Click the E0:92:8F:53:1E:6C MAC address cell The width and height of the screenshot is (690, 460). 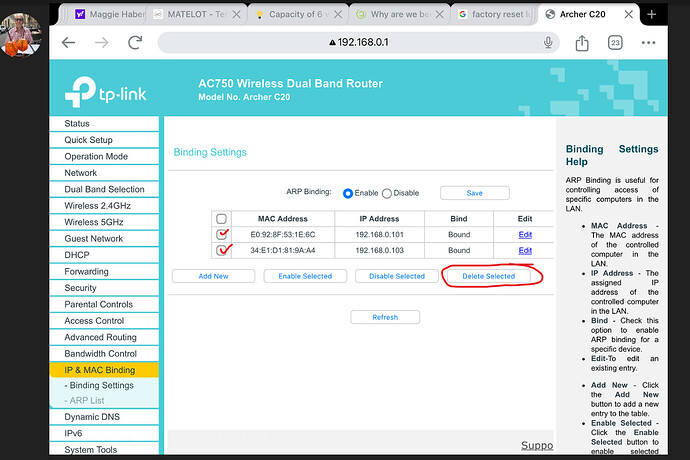(283, 235)
